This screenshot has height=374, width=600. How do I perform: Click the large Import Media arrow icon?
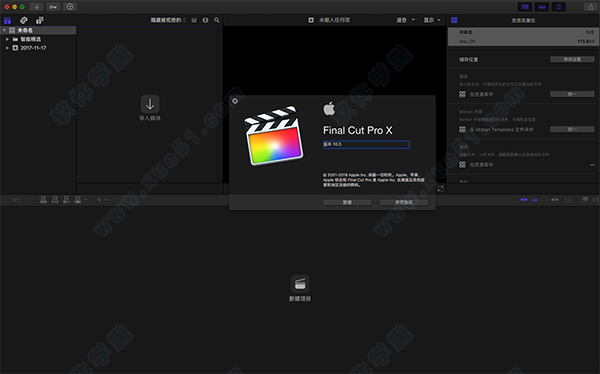(x=150, y=104)
